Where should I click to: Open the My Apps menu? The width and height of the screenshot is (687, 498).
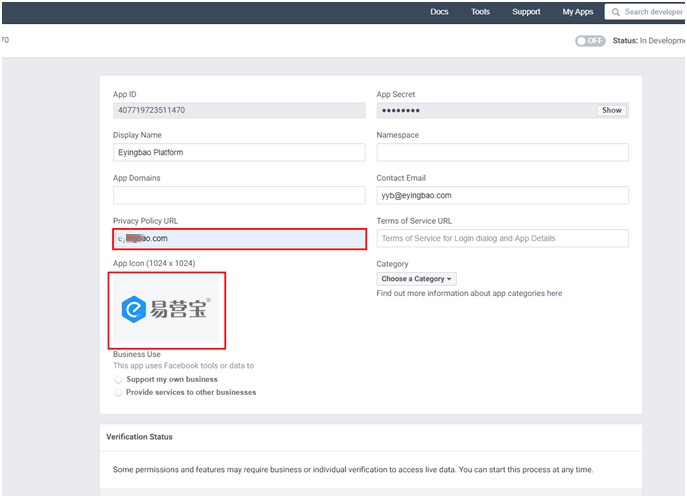pyautogui.click(x=577, y=12)
